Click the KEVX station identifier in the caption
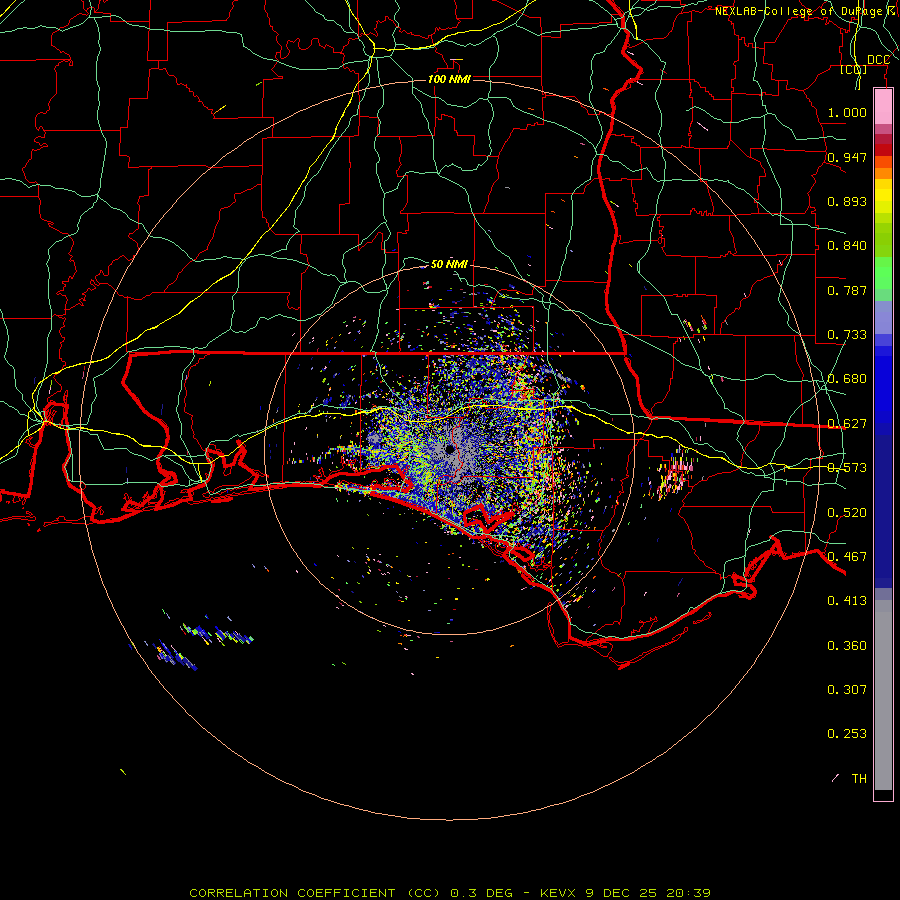Image resolution: width=900 pixels, height=900 pixels. tap(558, 893)
